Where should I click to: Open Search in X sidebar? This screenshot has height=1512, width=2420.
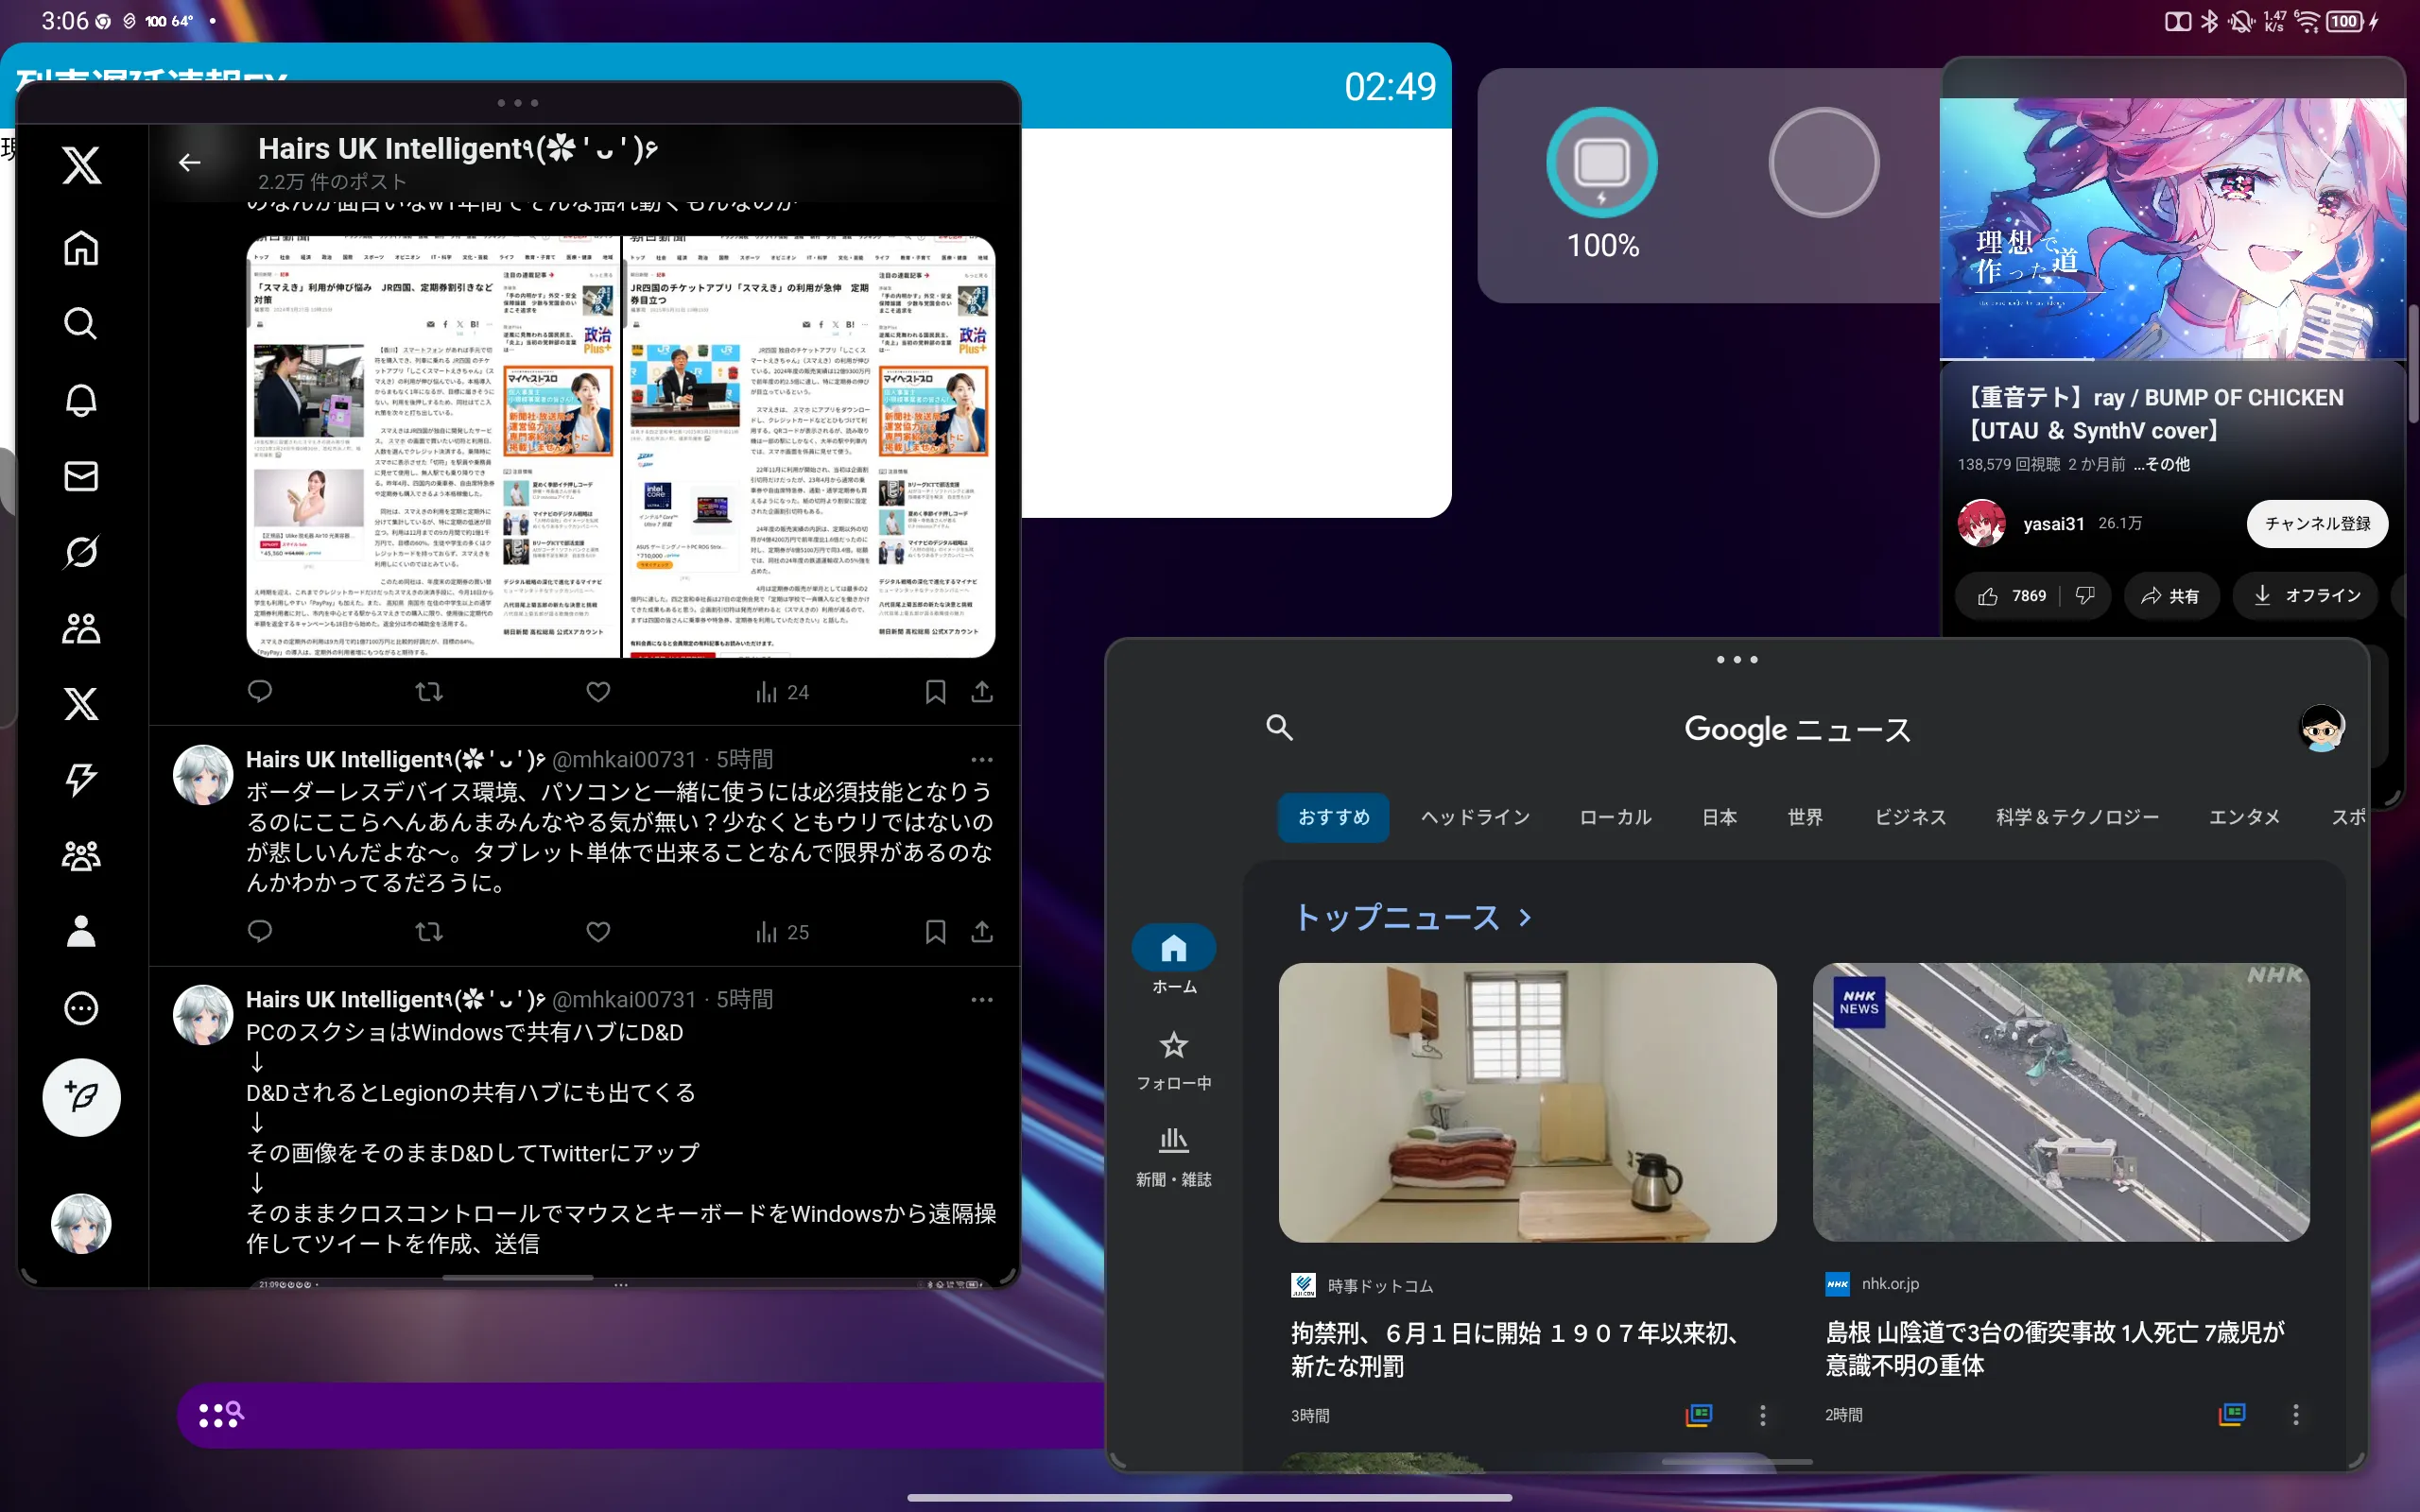point(81,324)
